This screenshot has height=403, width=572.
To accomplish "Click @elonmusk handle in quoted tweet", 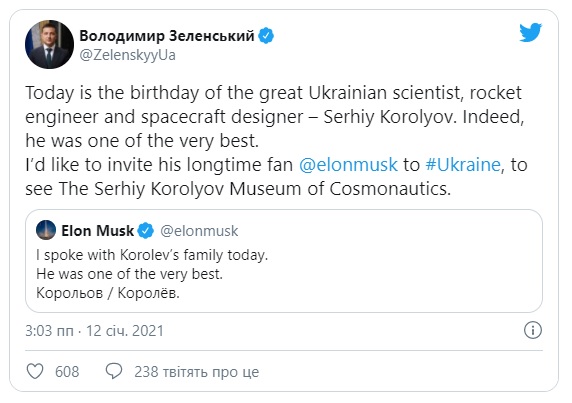I will (199, 231).
